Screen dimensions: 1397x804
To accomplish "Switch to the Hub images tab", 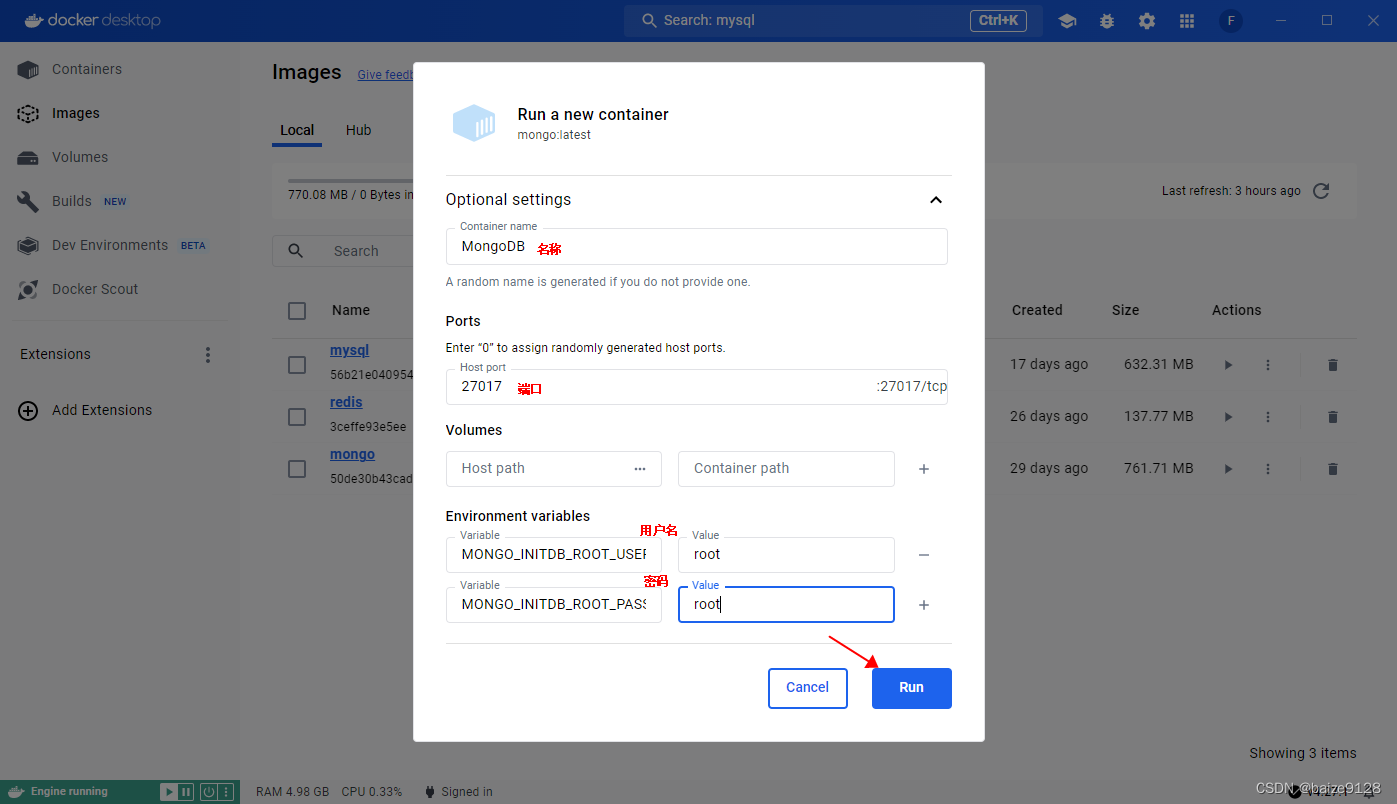I will coord(358,130).
